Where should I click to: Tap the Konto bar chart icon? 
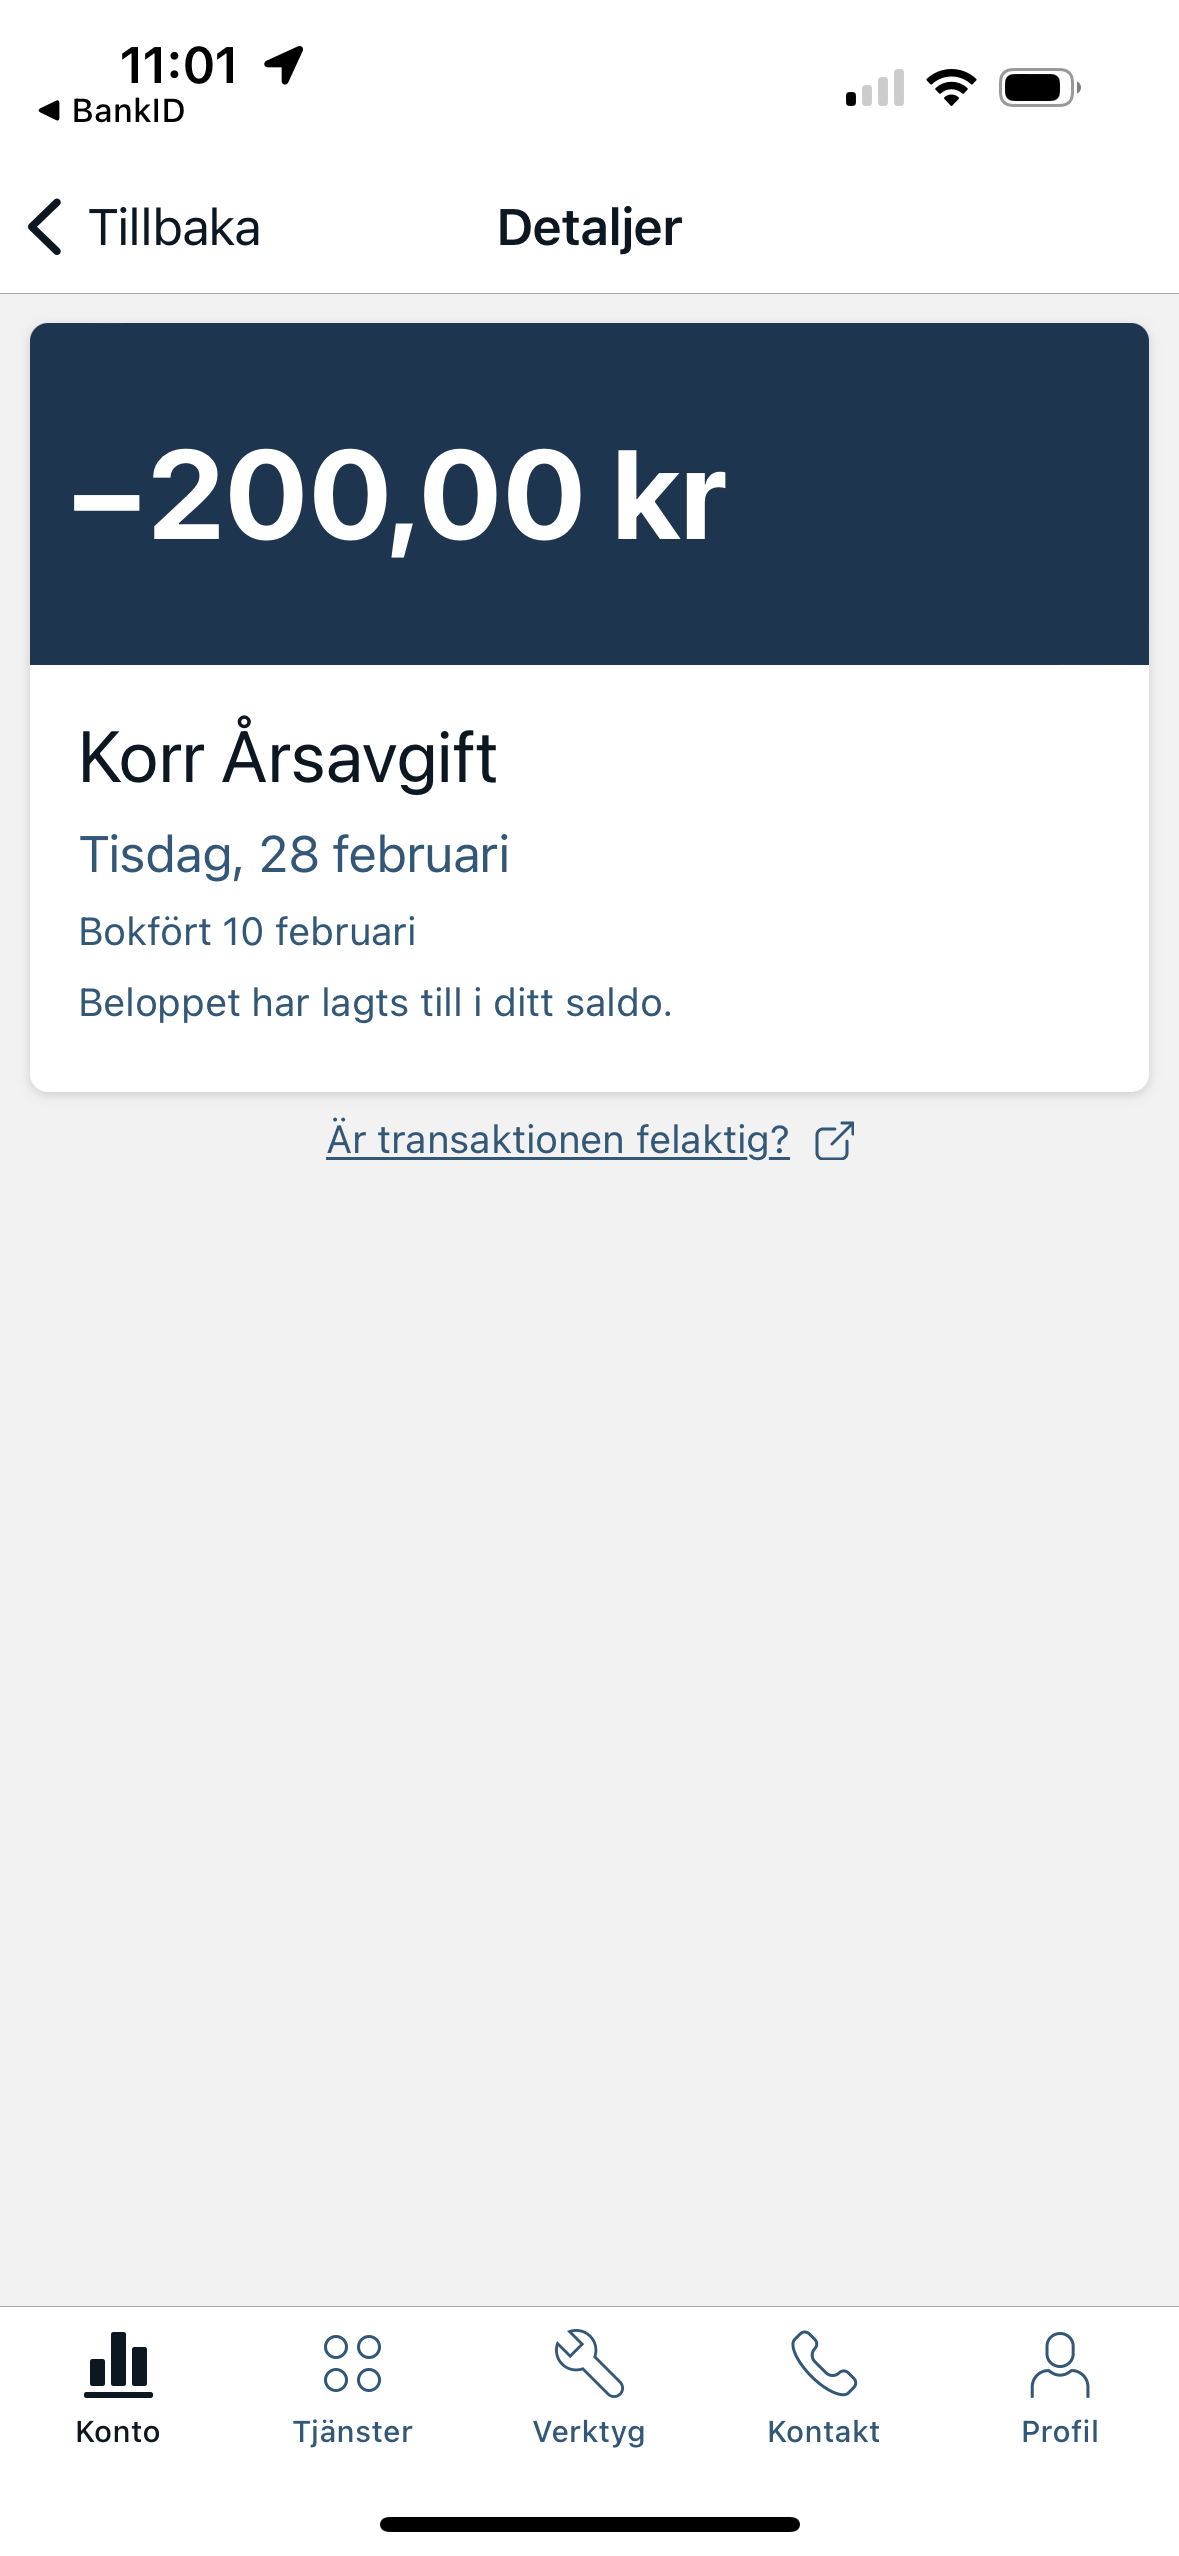[118, 2365]
